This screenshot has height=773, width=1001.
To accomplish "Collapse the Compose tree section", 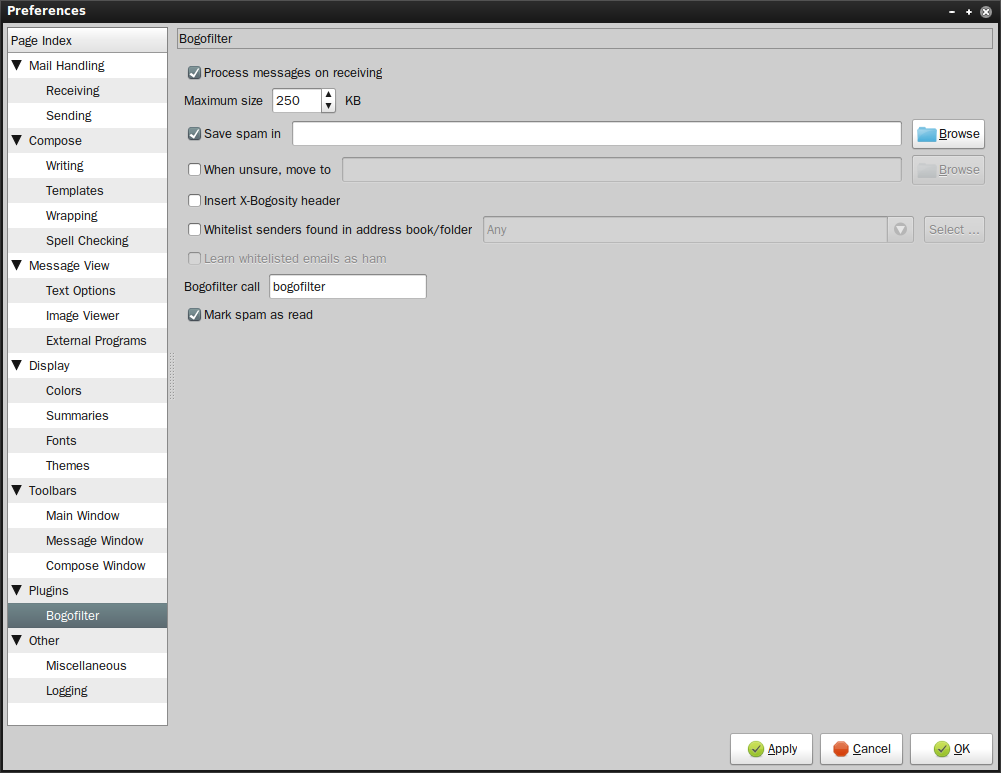I will pyautogui.click(x=17, y=140).
